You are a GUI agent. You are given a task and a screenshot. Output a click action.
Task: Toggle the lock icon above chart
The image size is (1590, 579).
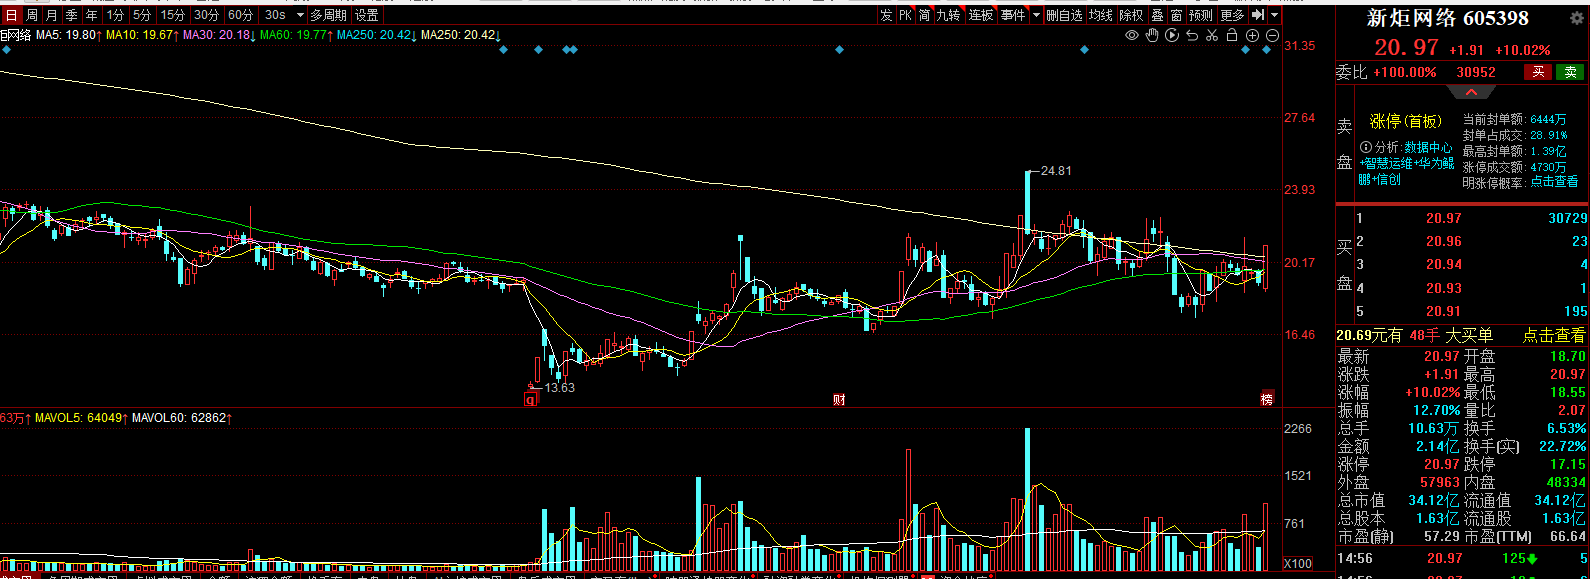coord(1232,35)
